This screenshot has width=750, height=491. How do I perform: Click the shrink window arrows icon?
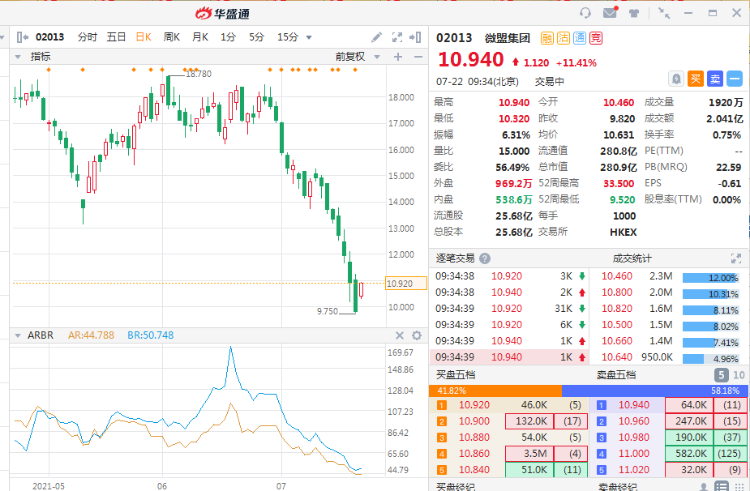pos(664,13)
